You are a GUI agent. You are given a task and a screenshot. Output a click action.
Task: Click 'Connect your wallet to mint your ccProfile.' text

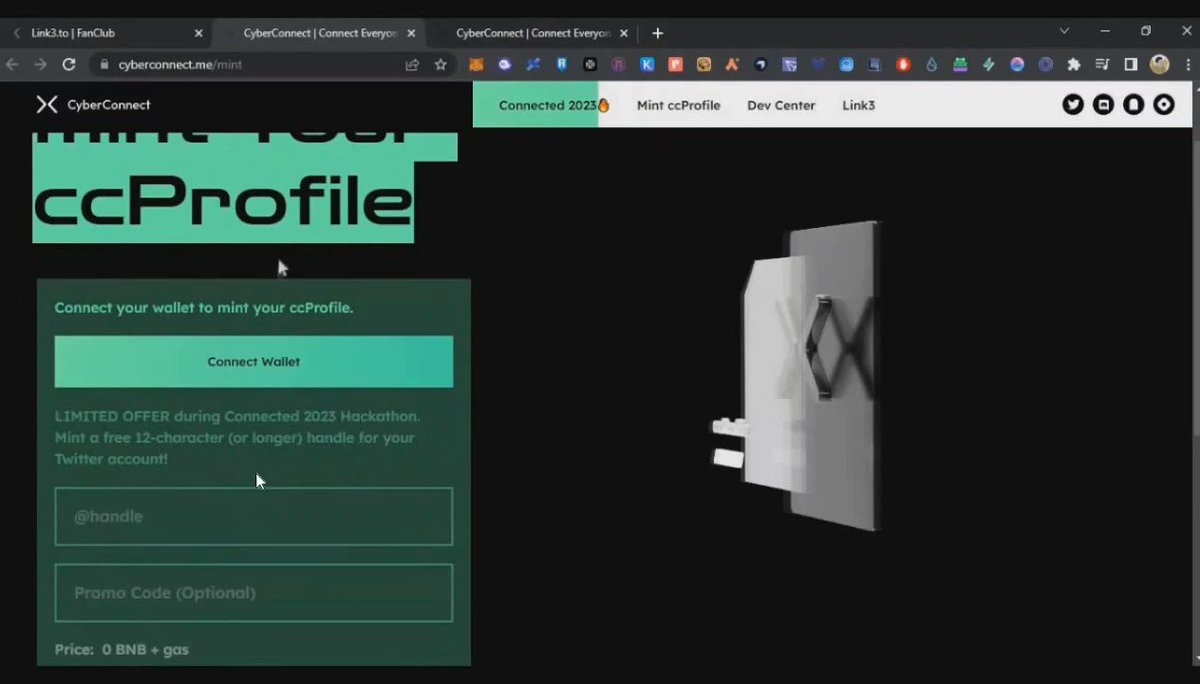point(204,308)
